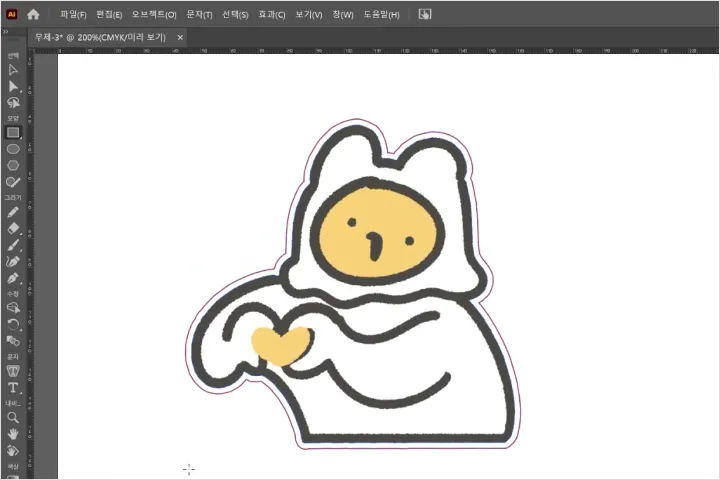Open the 도움말(H) menu
The height and width of the screenshot is (480, 720).
pos(381,15)
